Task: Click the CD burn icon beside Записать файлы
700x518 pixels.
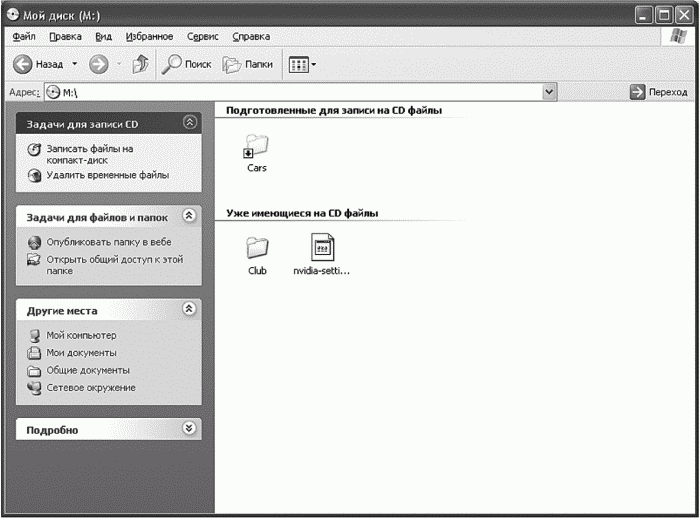Action: pos(34,150)
